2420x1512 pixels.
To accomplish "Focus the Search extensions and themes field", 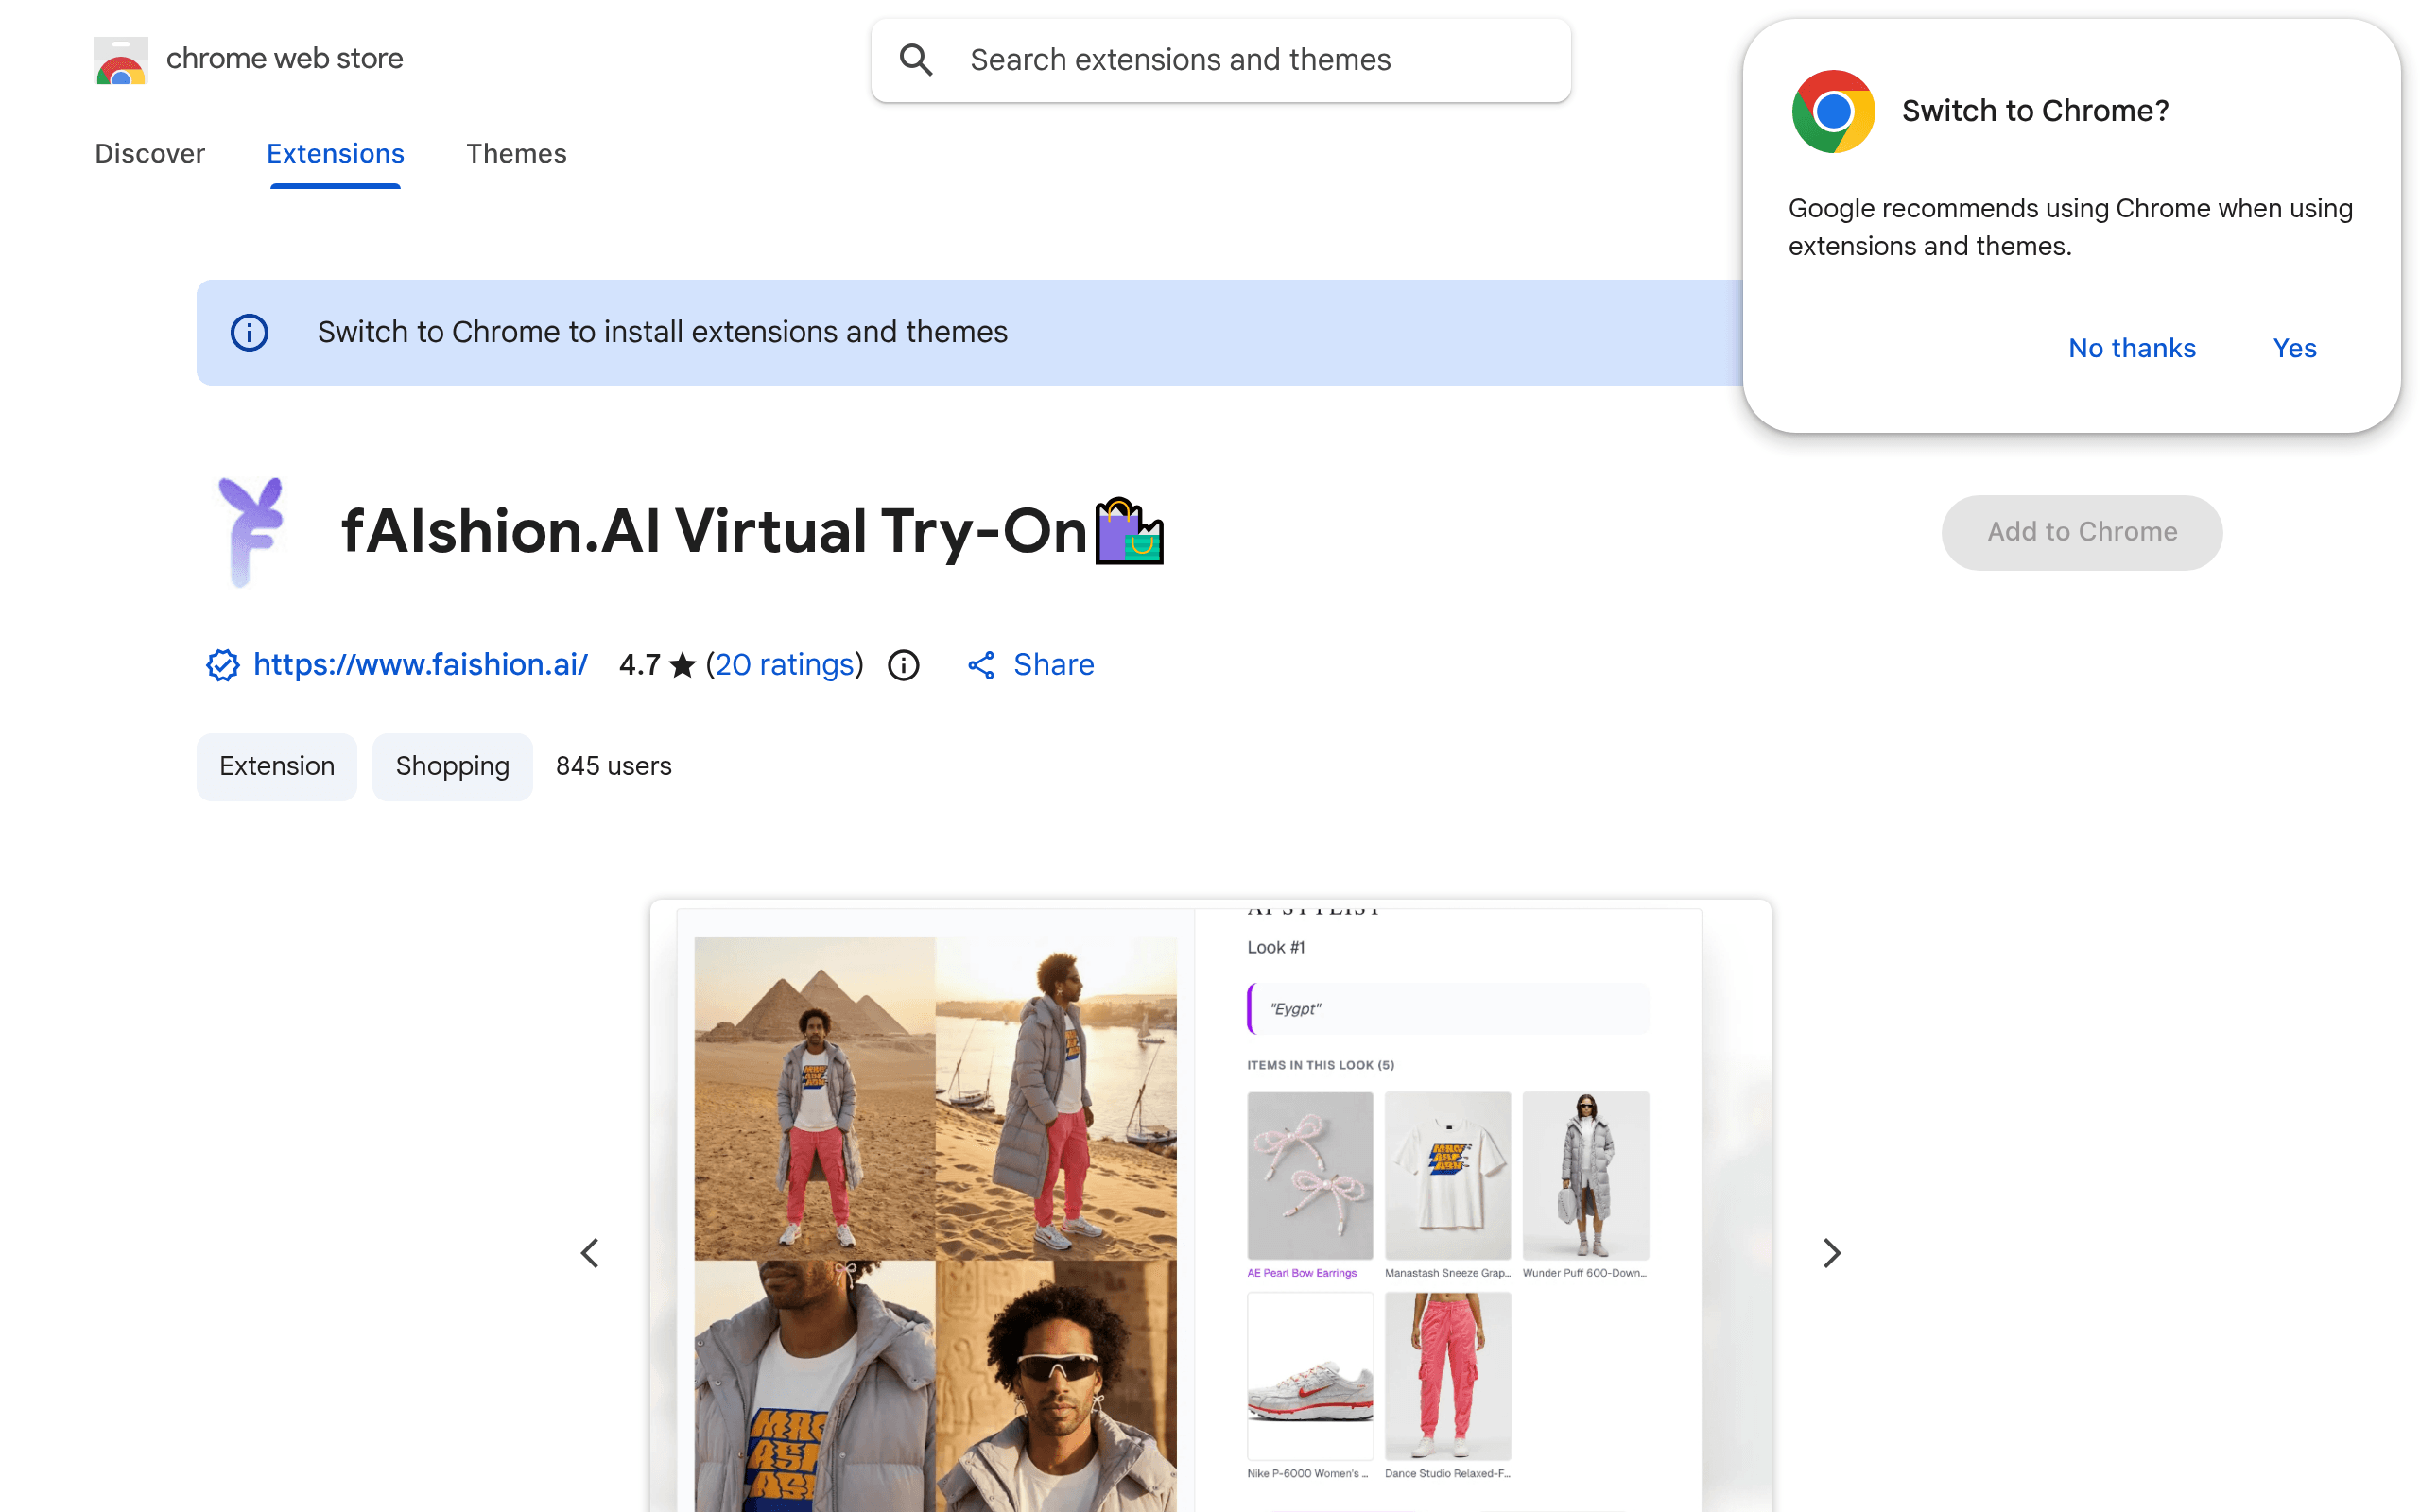I will (1221, 60).
